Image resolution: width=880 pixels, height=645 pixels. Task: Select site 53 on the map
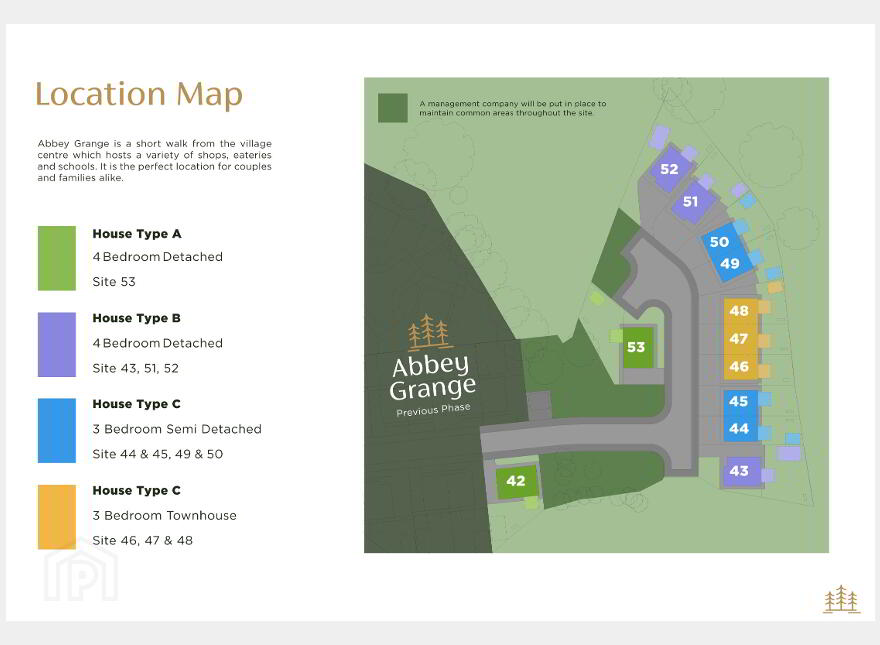click(x=638, y=347)
